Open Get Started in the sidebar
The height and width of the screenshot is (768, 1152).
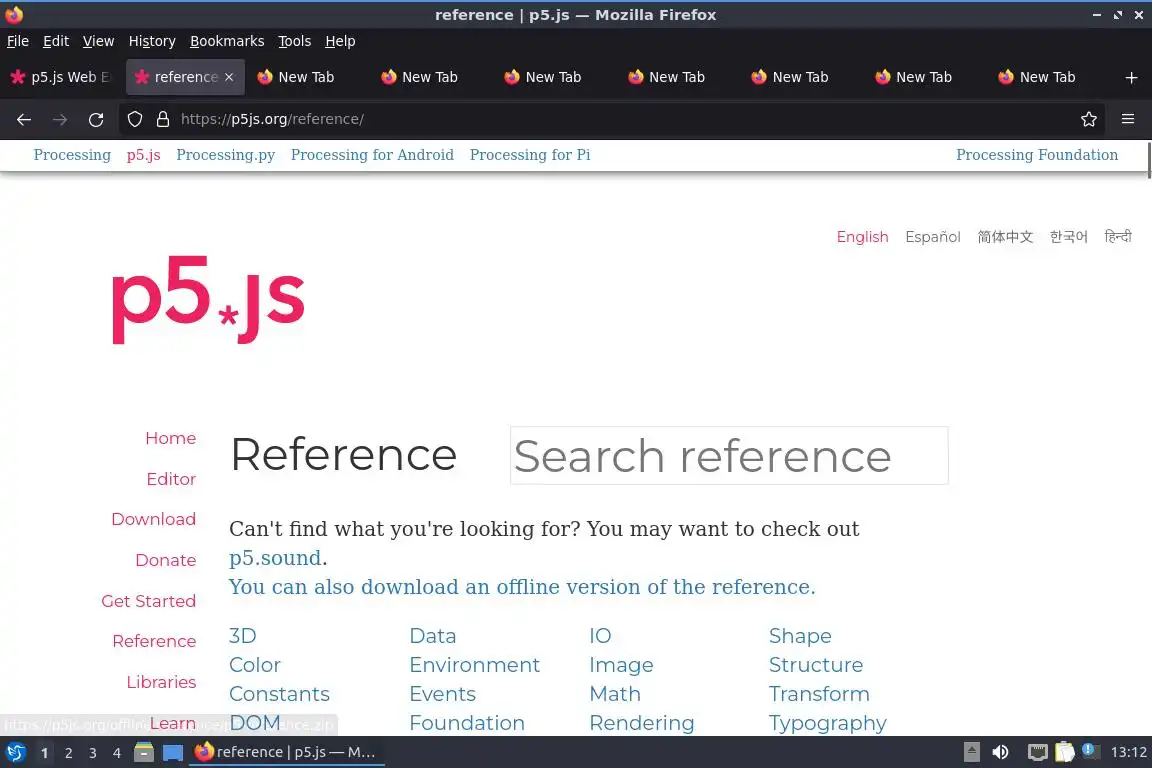148,601
